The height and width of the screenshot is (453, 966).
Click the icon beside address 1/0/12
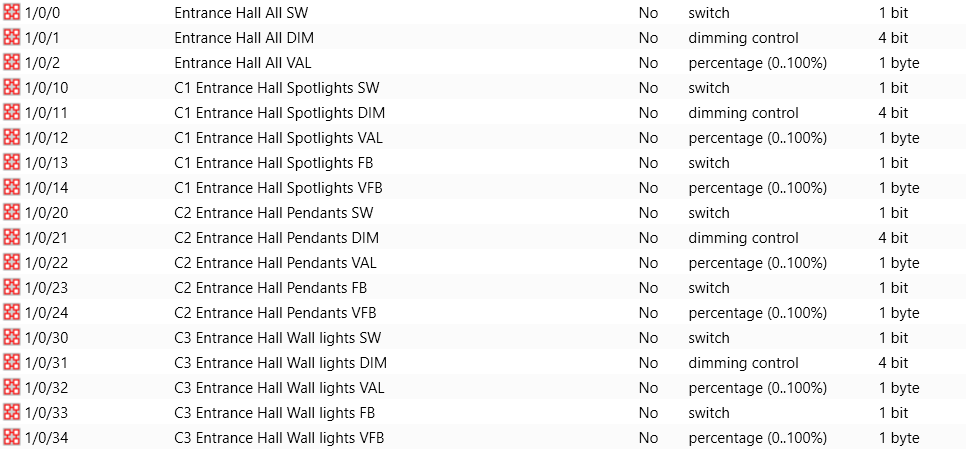[11, 137]
